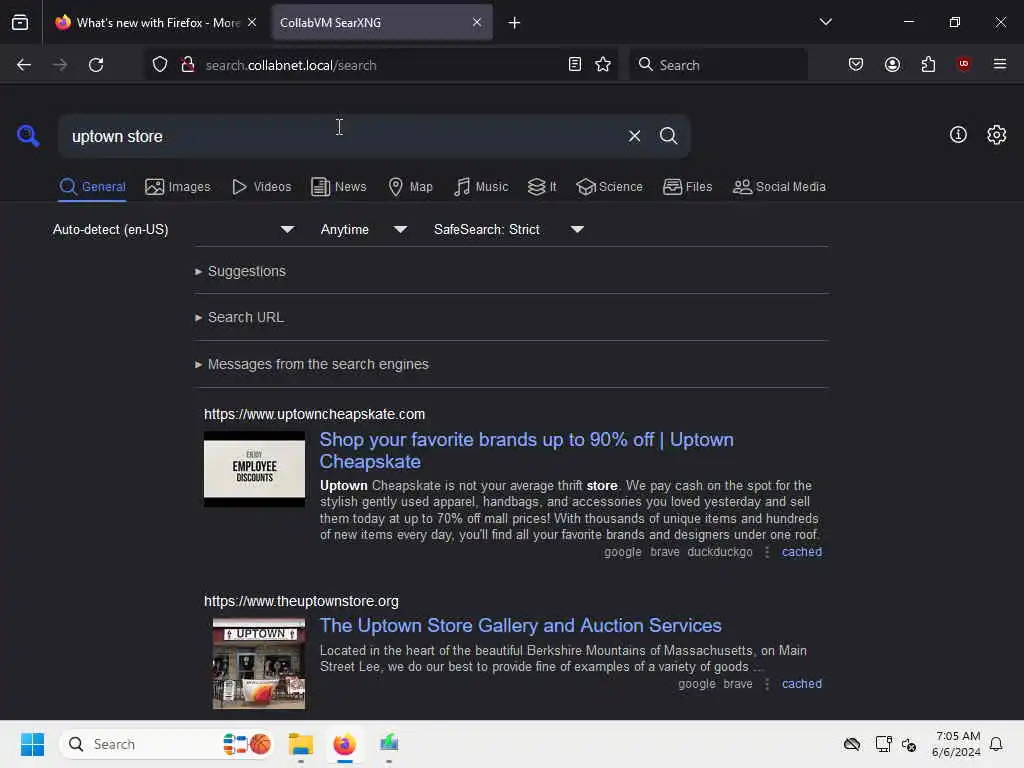Click the cloud sync tray icon

tap(852, 744)
